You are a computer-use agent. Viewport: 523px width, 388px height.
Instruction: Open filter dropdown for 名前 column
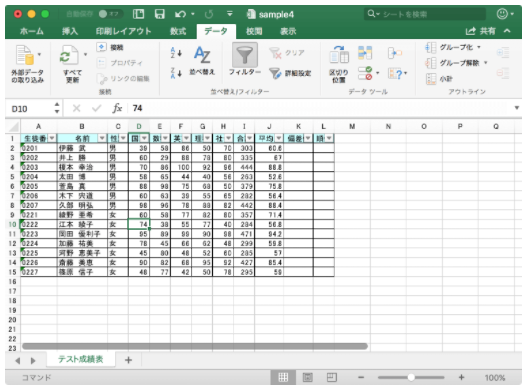(x=102, y=138)
